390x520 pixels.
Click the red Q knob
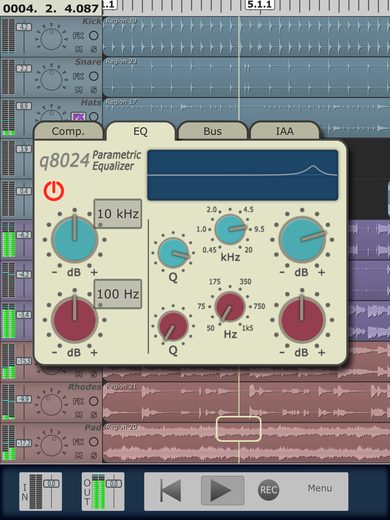click(x=173, y=326)
